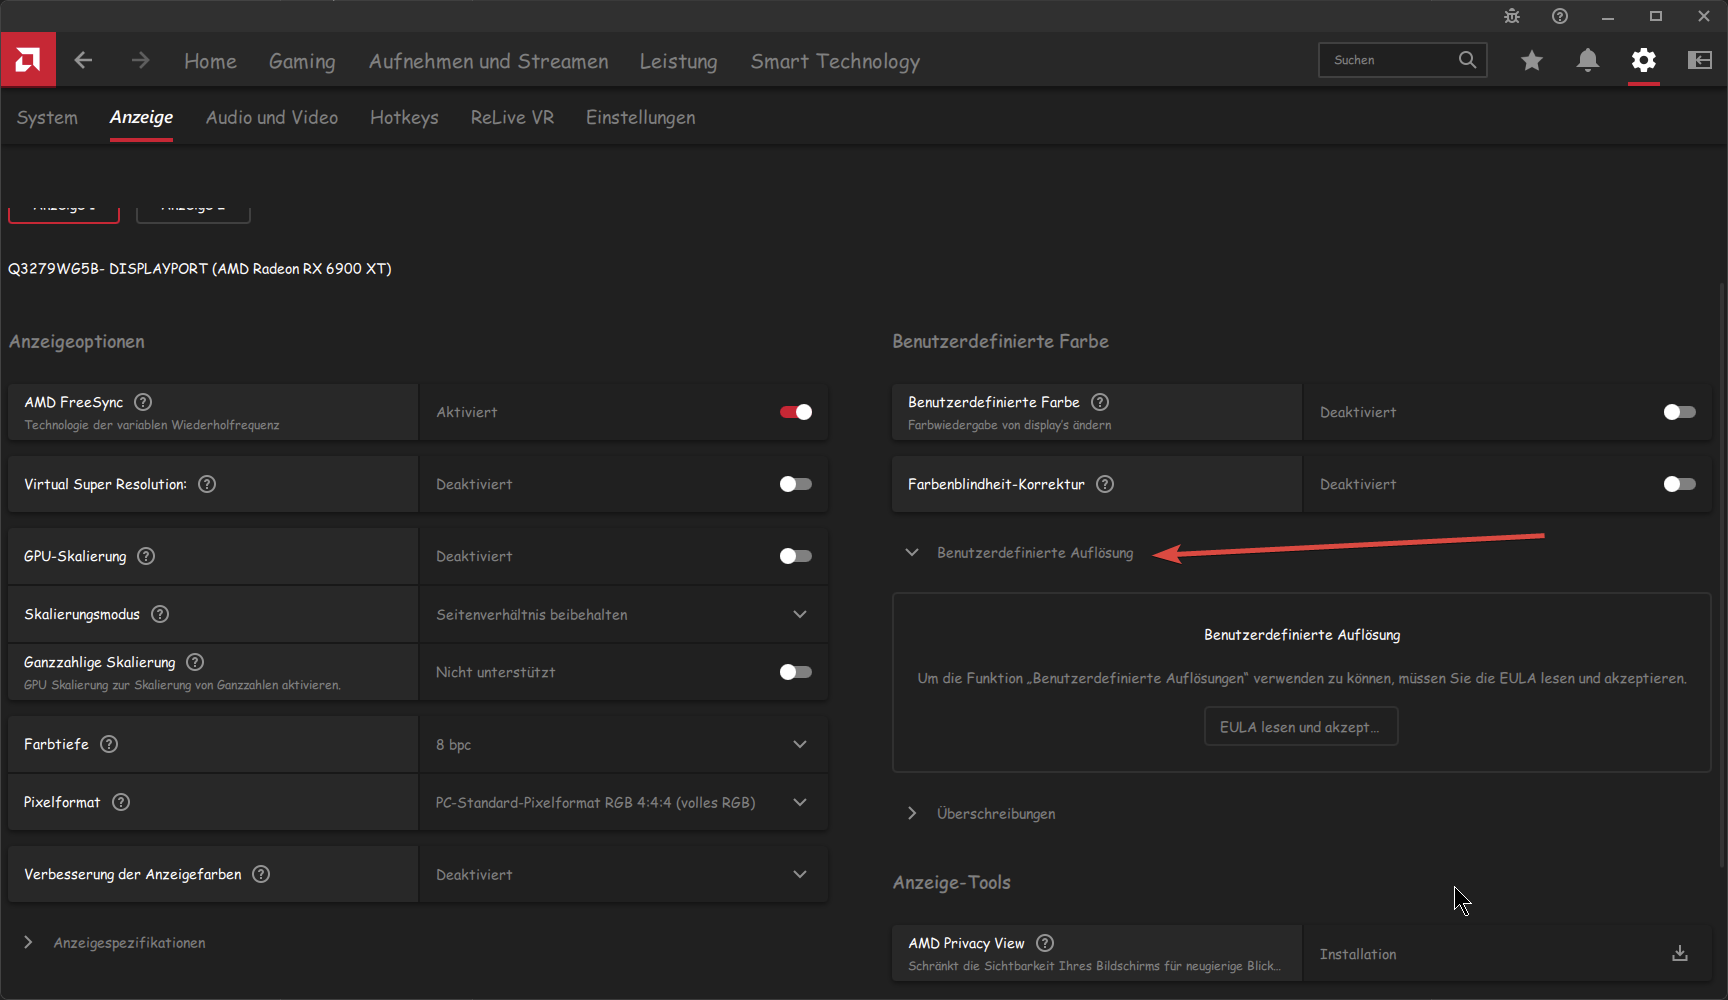This screenshot has height=1000, width=1728.
Task: Show help for GPU-Skalierung
Action: (x=146, y=556)
